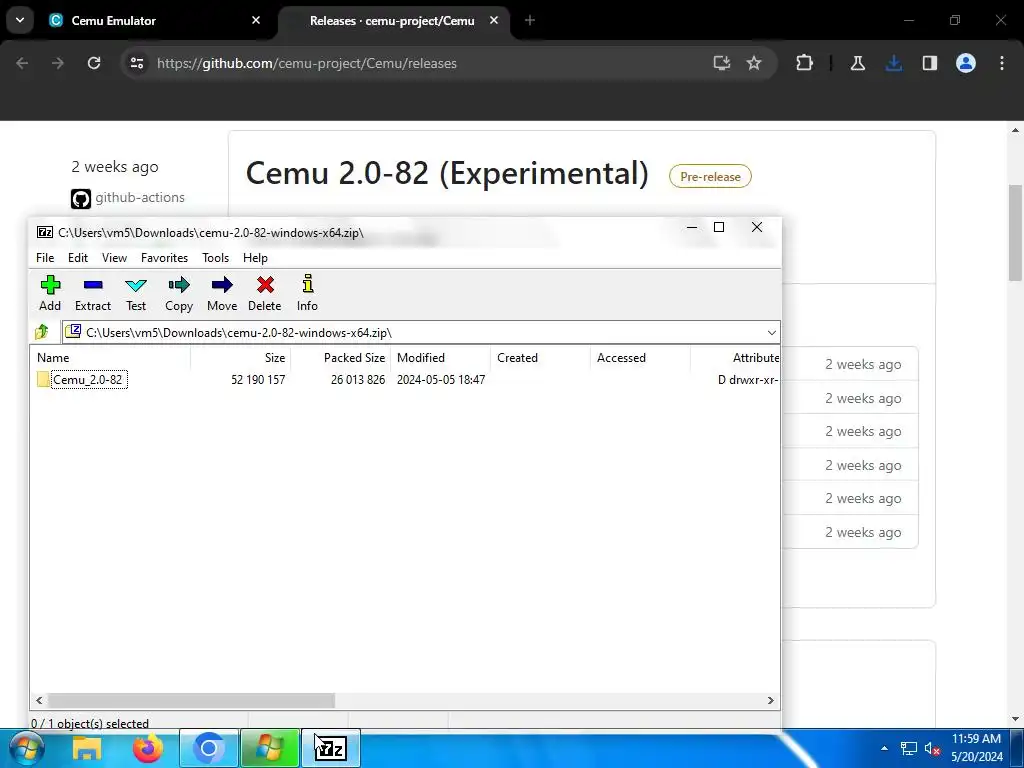Reload the GitHub releases page
1024x768 pixels.
tap(94, 63)
